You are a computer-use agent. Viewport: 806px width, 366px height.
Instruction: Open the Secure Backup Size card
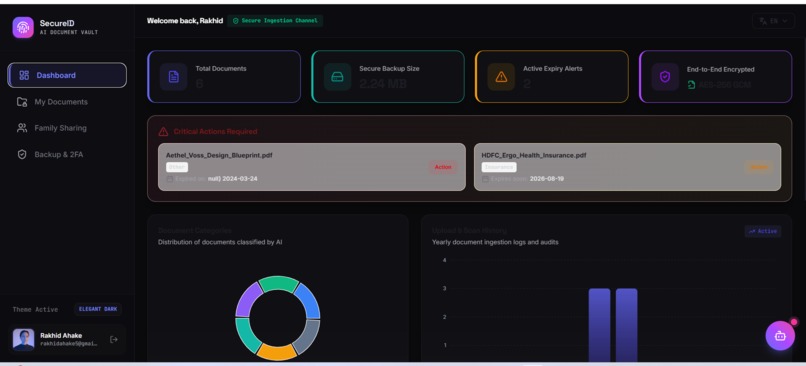point(388,77)
